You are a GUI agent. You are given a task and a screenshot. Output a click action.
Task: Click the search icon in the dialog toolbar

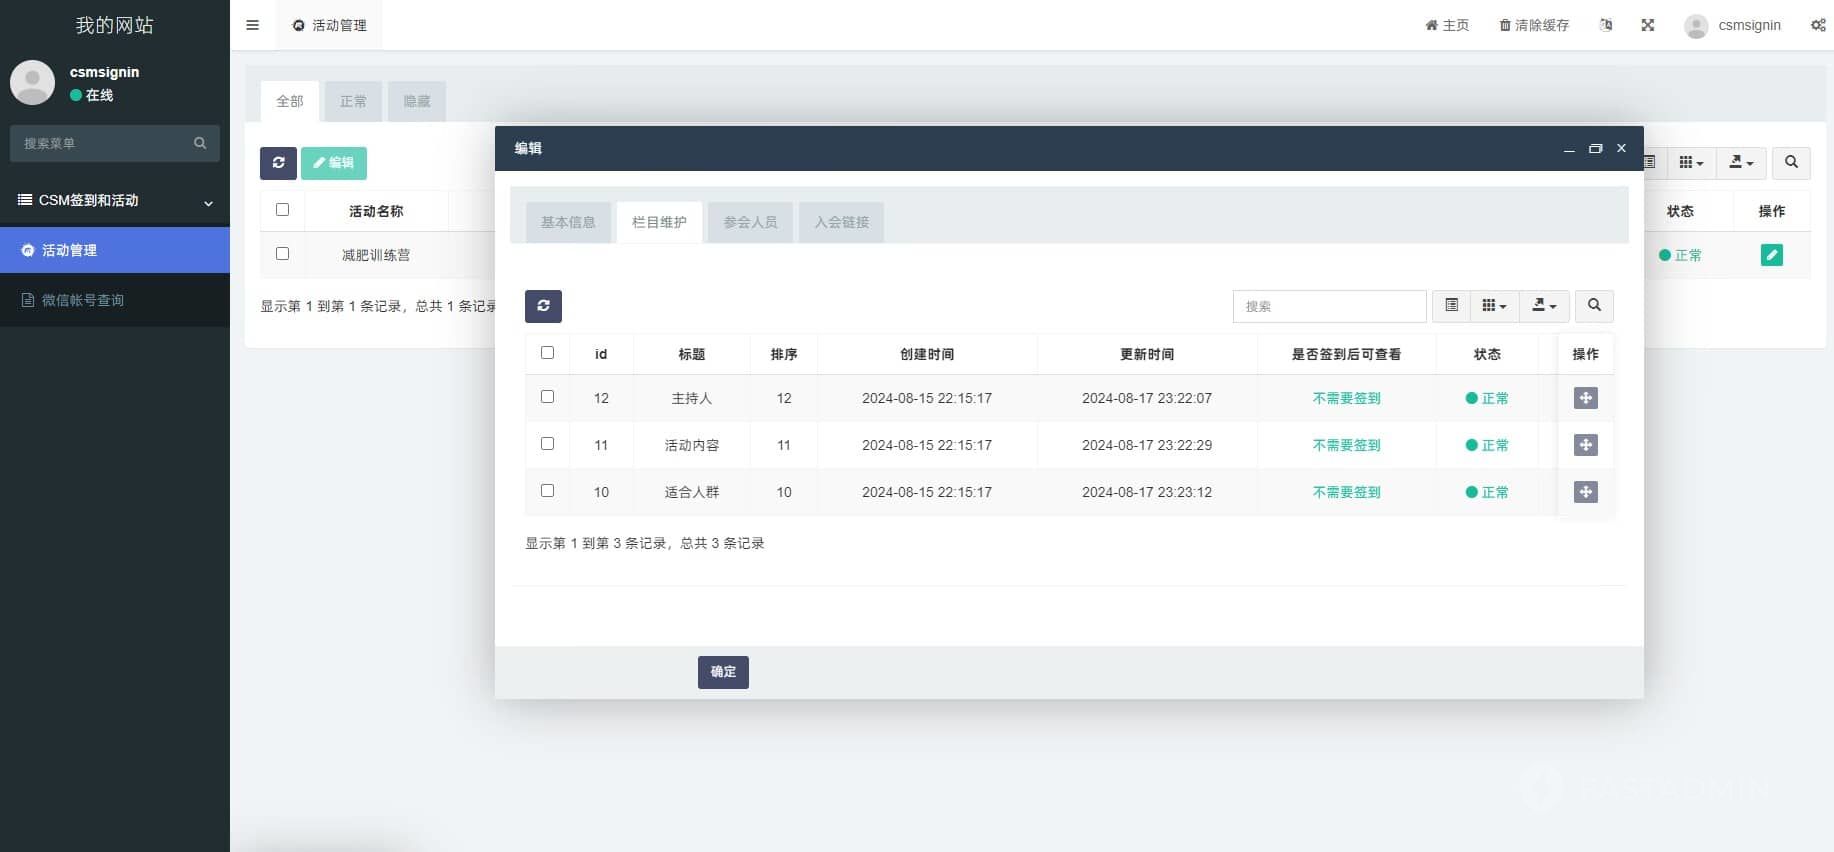pos(1594,306)
